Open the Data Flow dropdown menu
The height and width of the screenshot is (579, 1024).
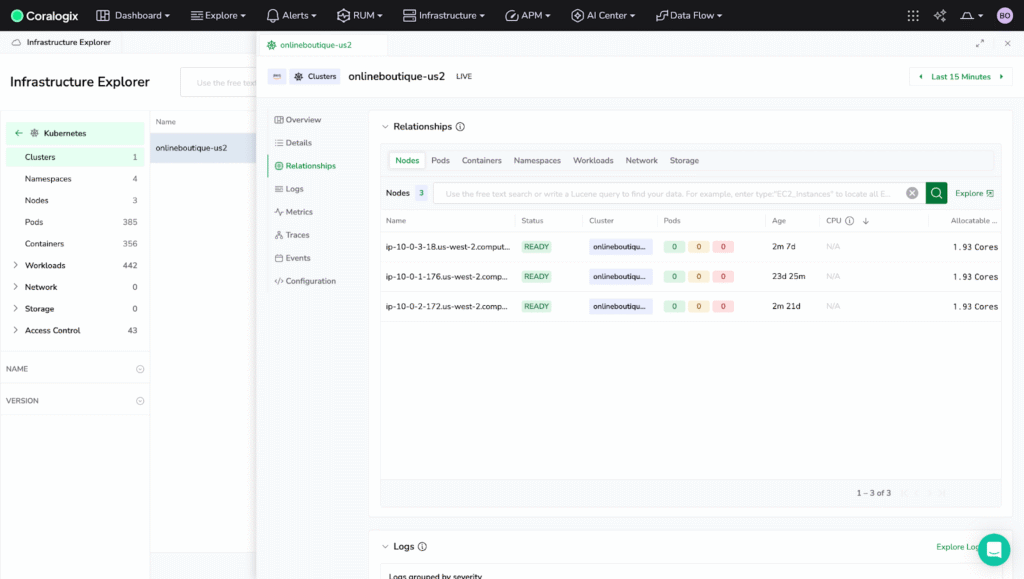(x=689, y=16)
